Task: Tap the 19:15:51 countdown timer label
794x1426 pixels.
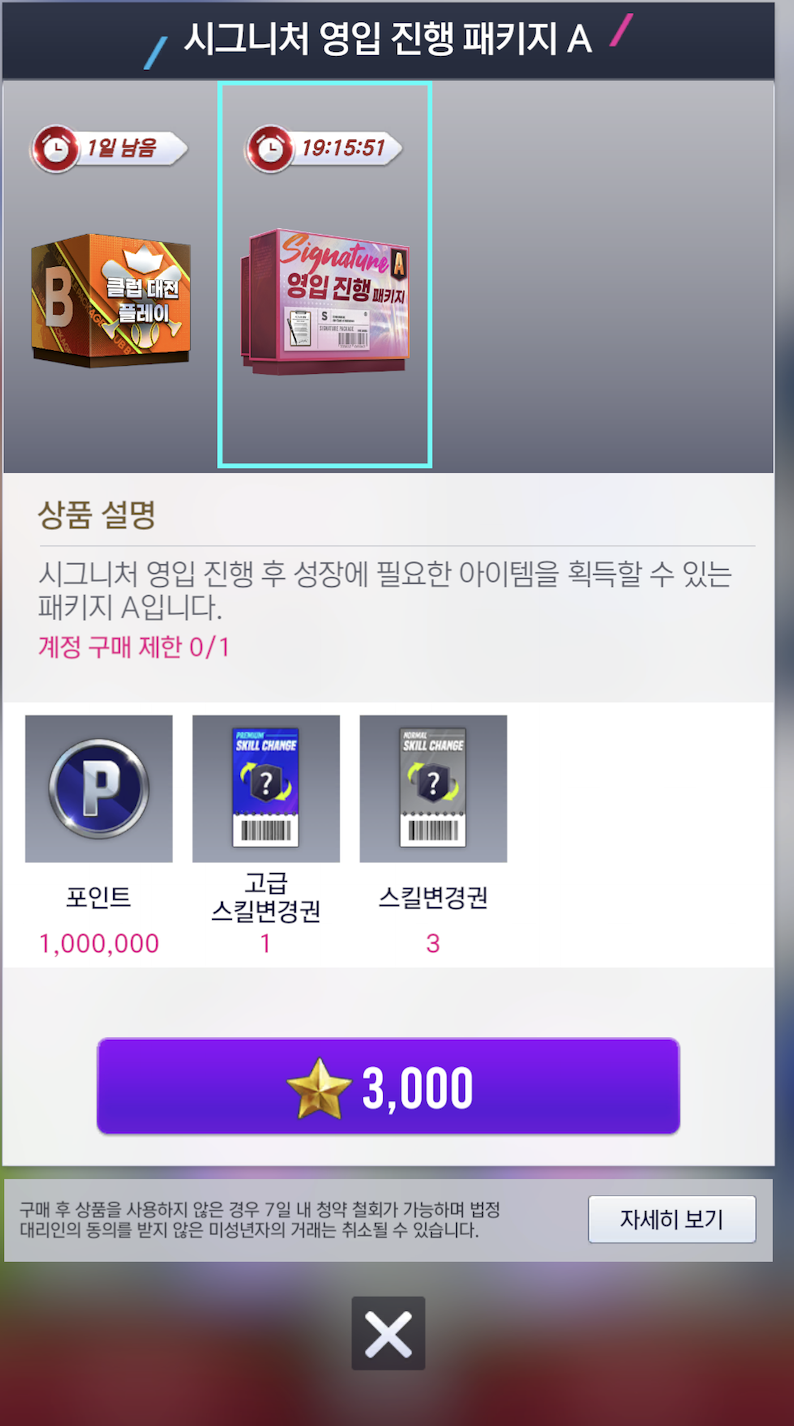Action: [343, 148]
